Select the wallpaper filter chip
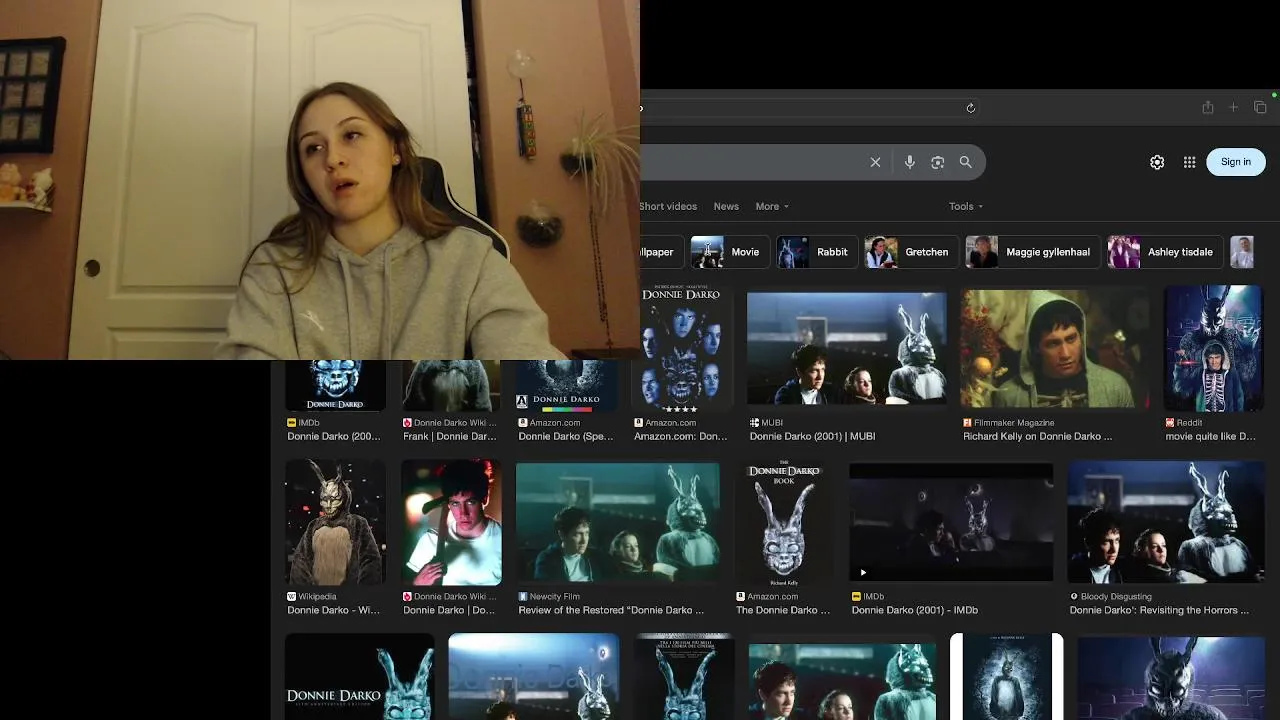Image resolution: width=1280 pixels, height=720 pixels. pos(660,252)
